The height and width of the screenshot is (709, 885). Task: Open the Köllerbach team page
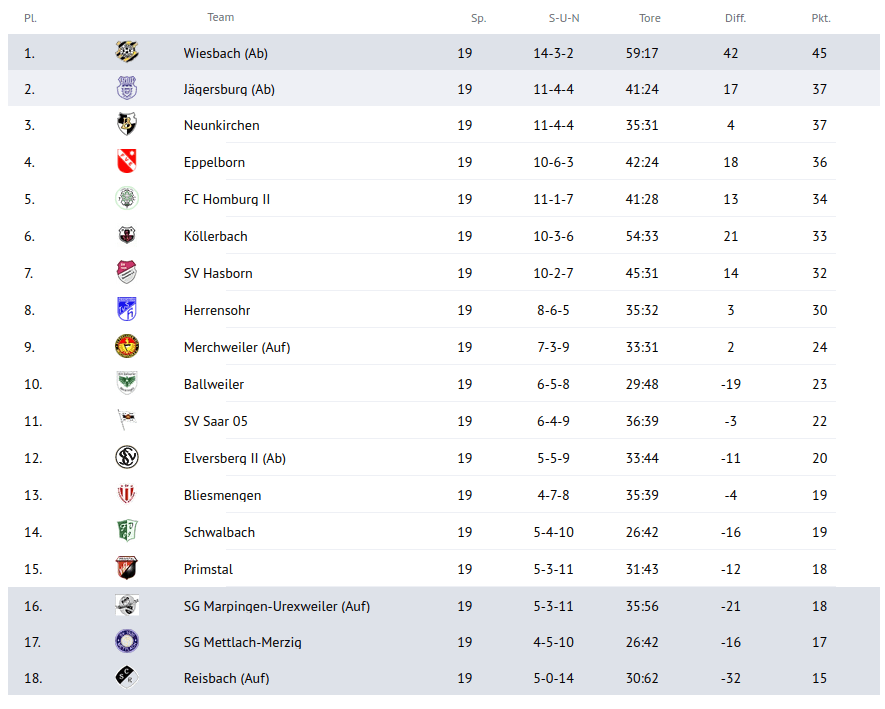216,237
